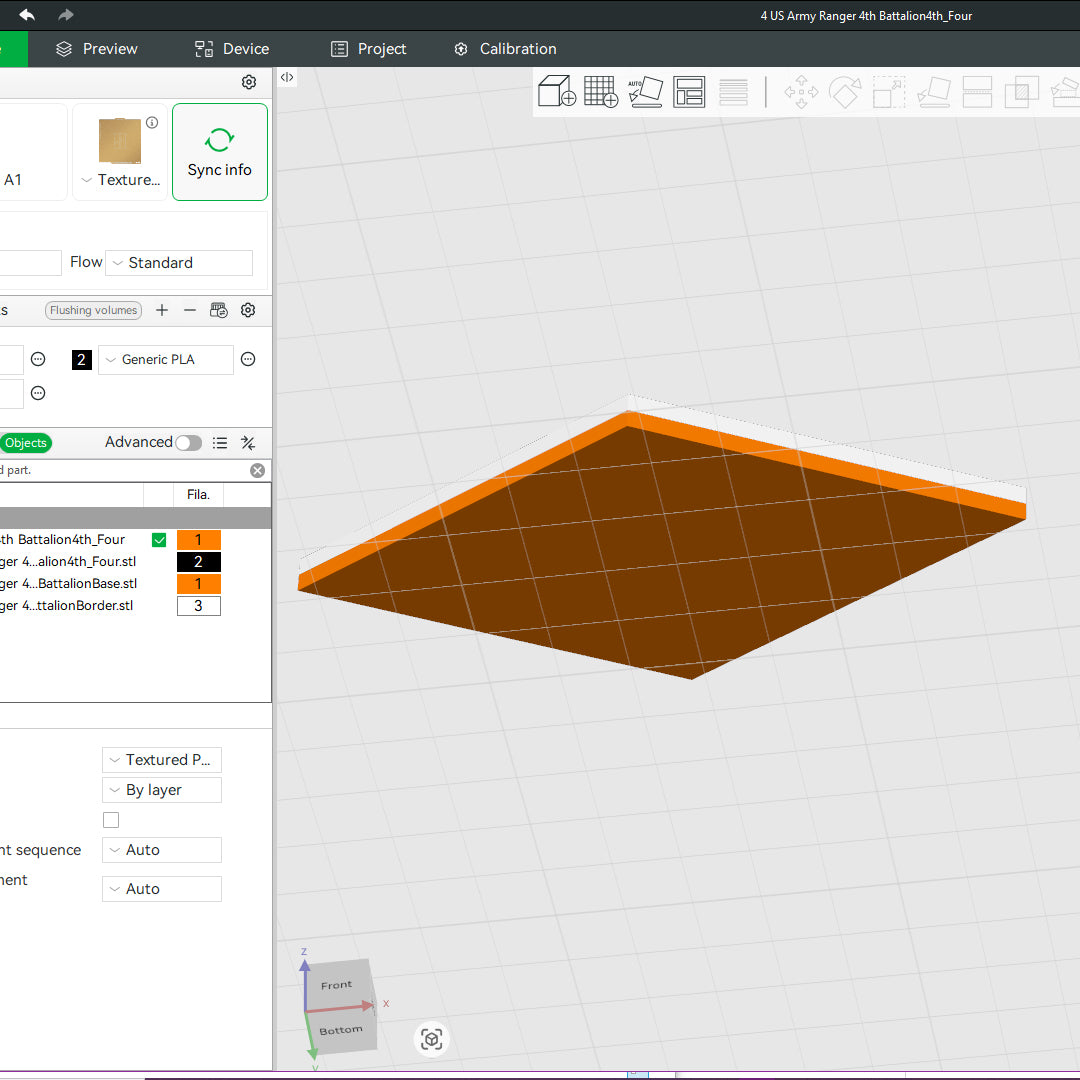The height and width of the screenshot is (1080, 1080).
Task: Click the Add plate icon
Action: (x=601, y=91)
